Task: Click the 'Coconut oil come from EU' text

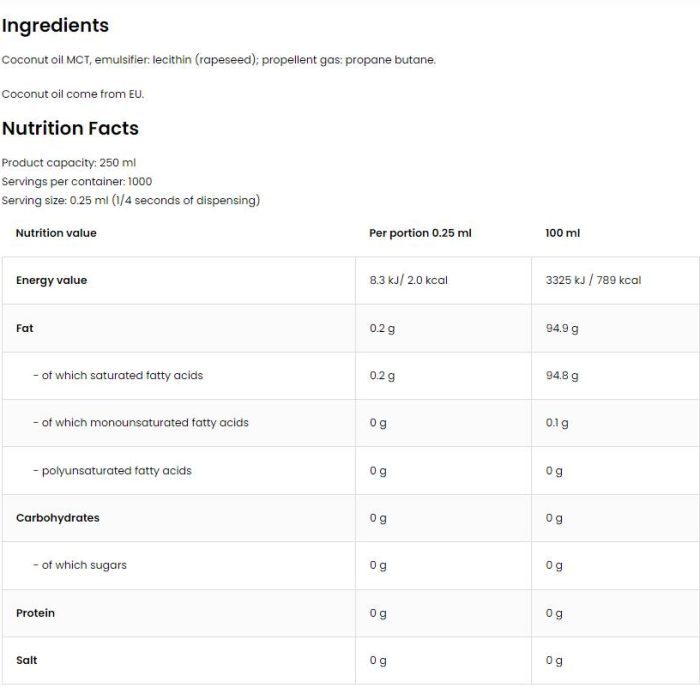Action: point(73,94)
